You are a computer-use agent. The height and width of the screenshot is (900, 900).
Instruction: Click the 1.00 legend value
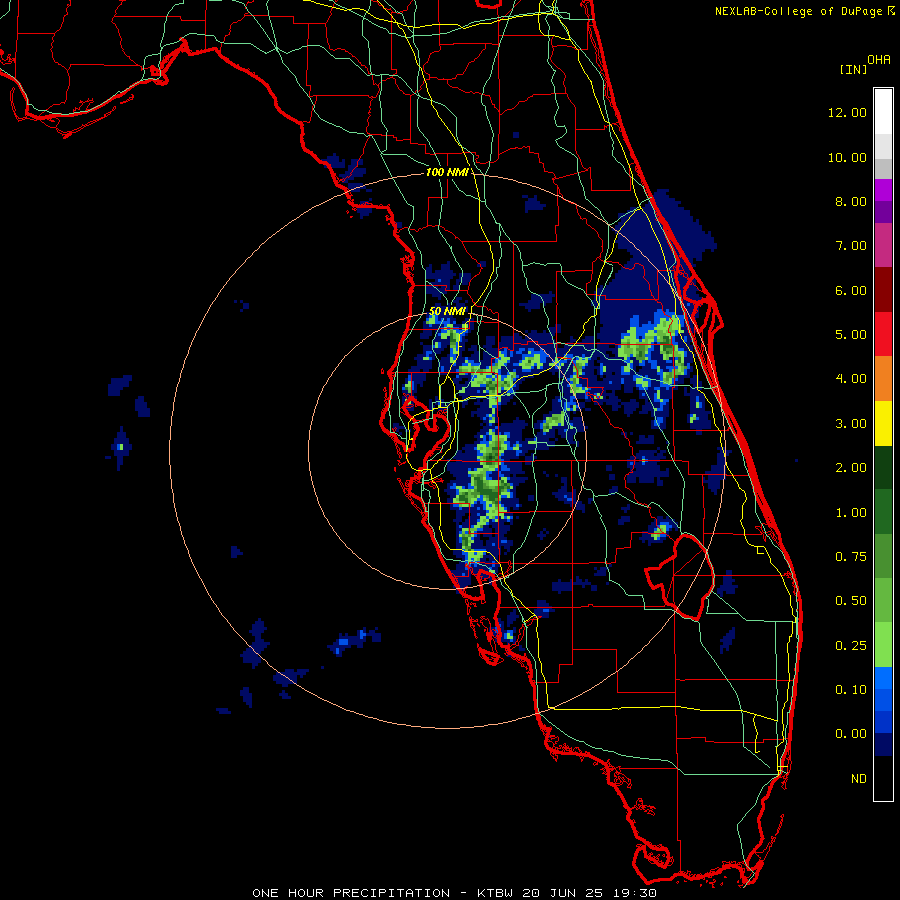850,513
